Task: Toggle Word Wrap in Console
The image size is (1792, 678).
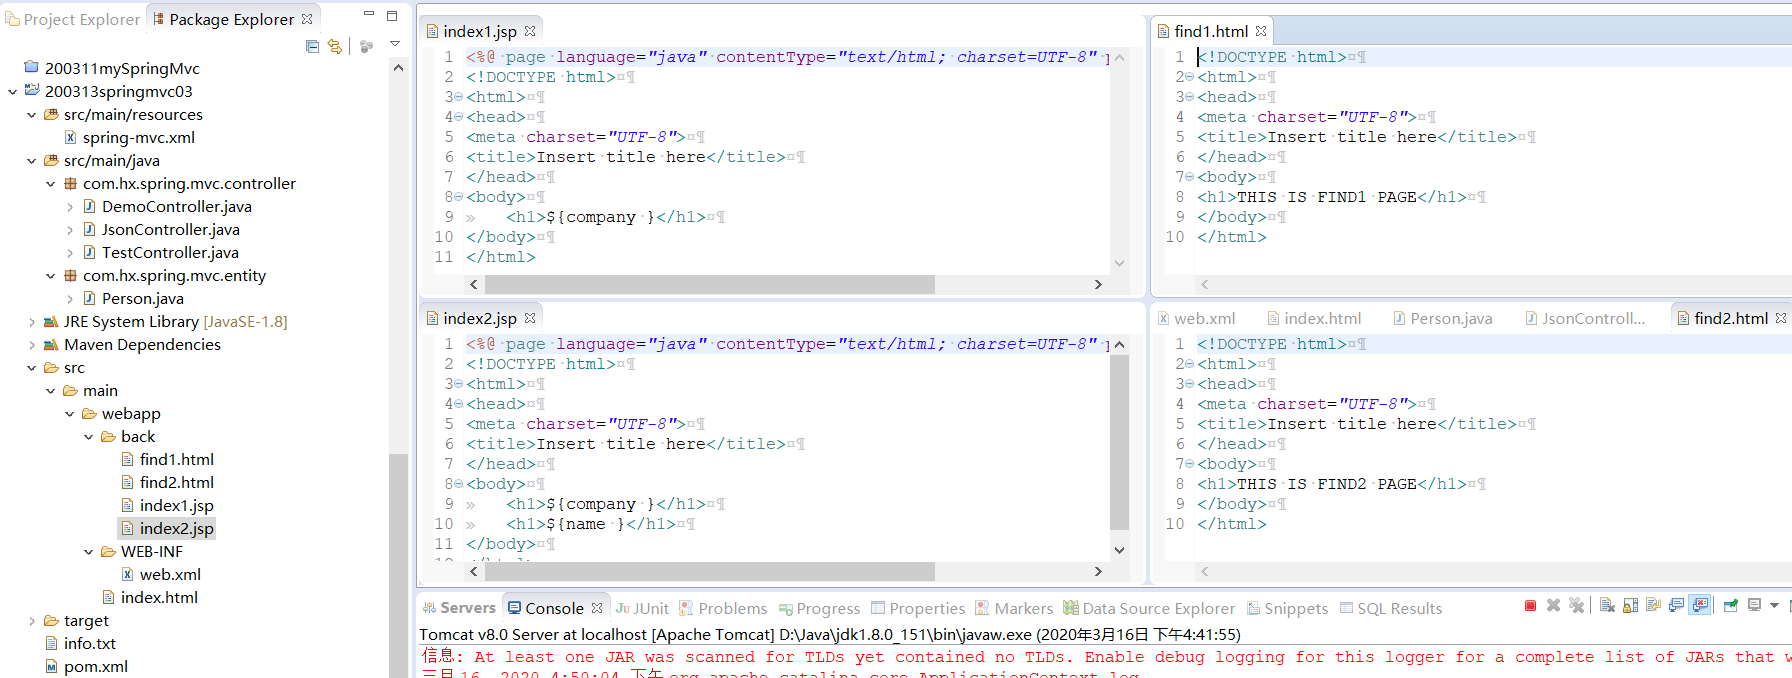Action: 1653,605
